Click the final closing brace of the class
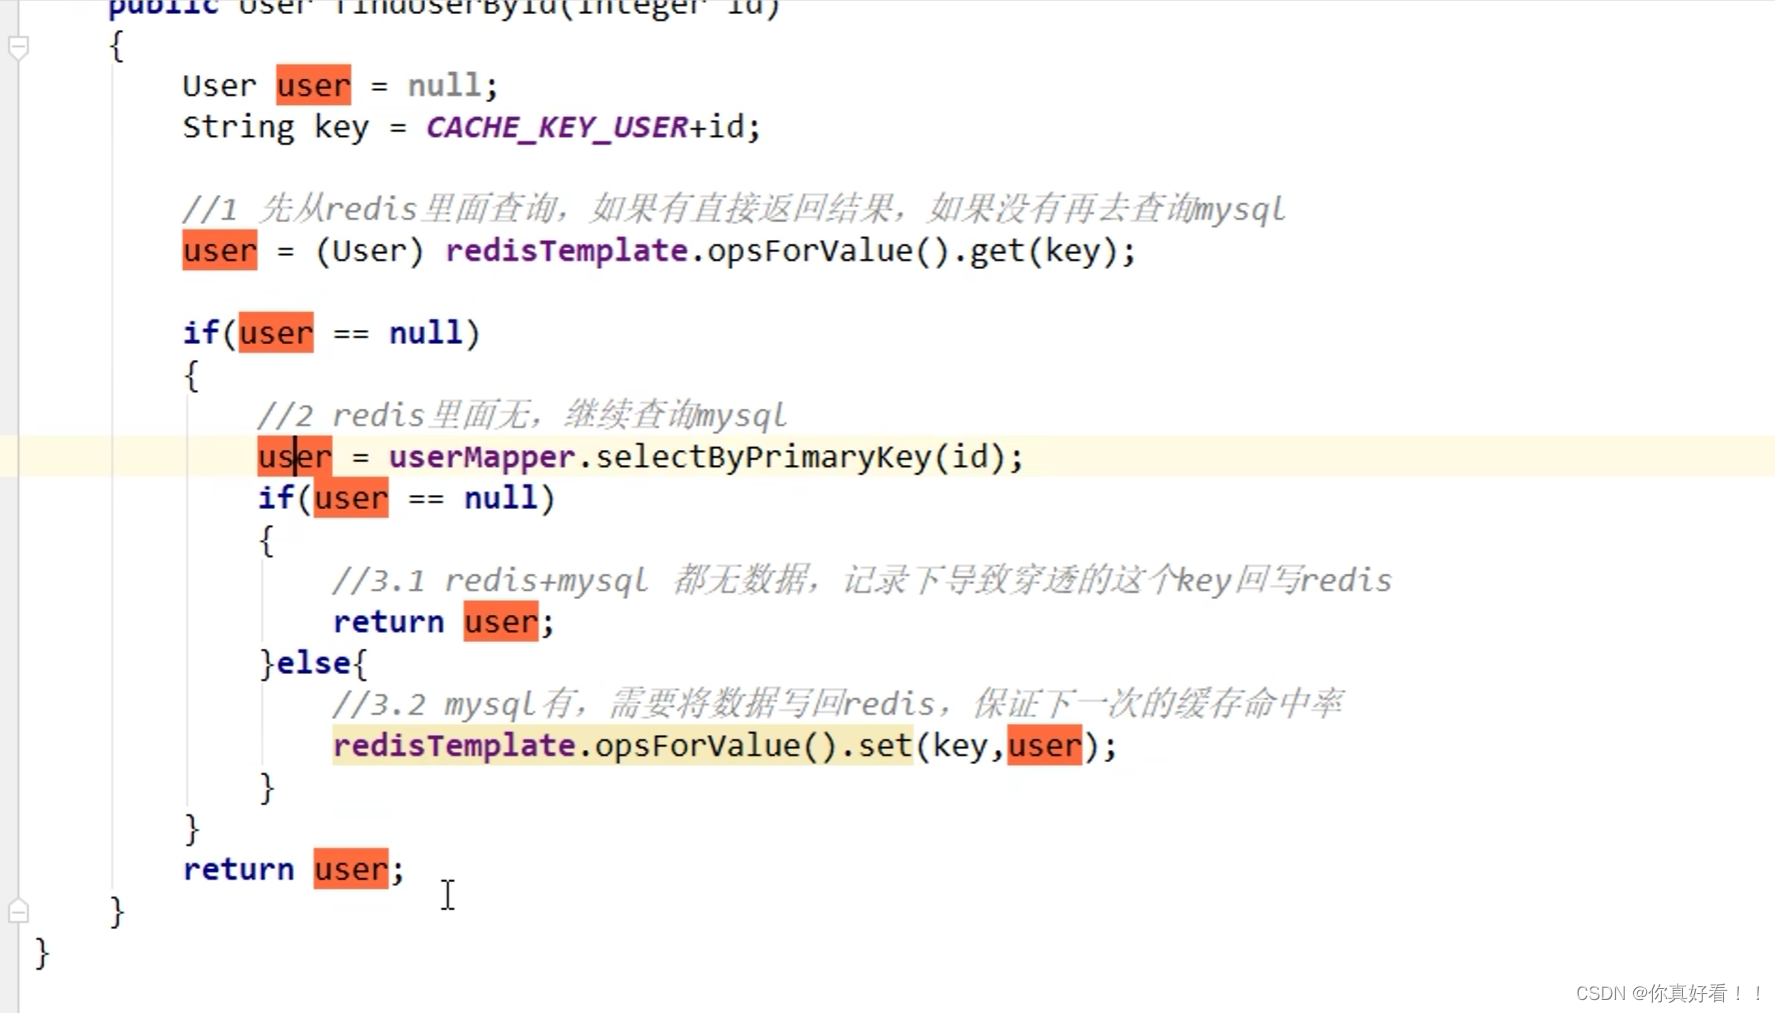The image size is (1775, 1013). point(41,954)
